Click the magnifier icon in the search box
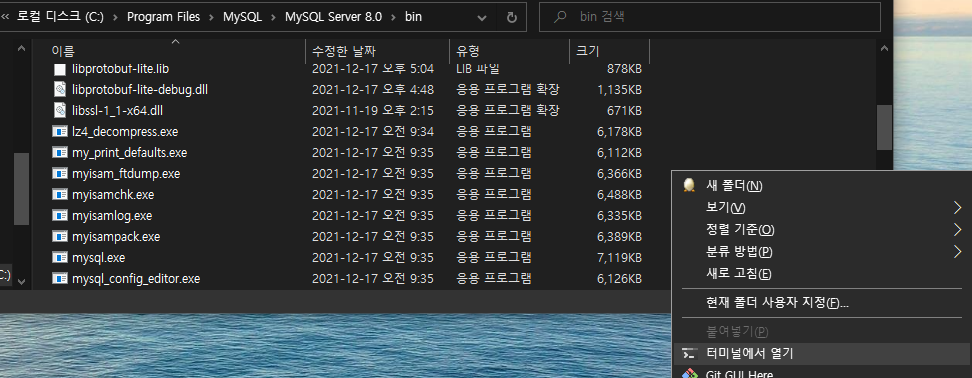Viewport: 972px width, 378px height. [560, 17]
